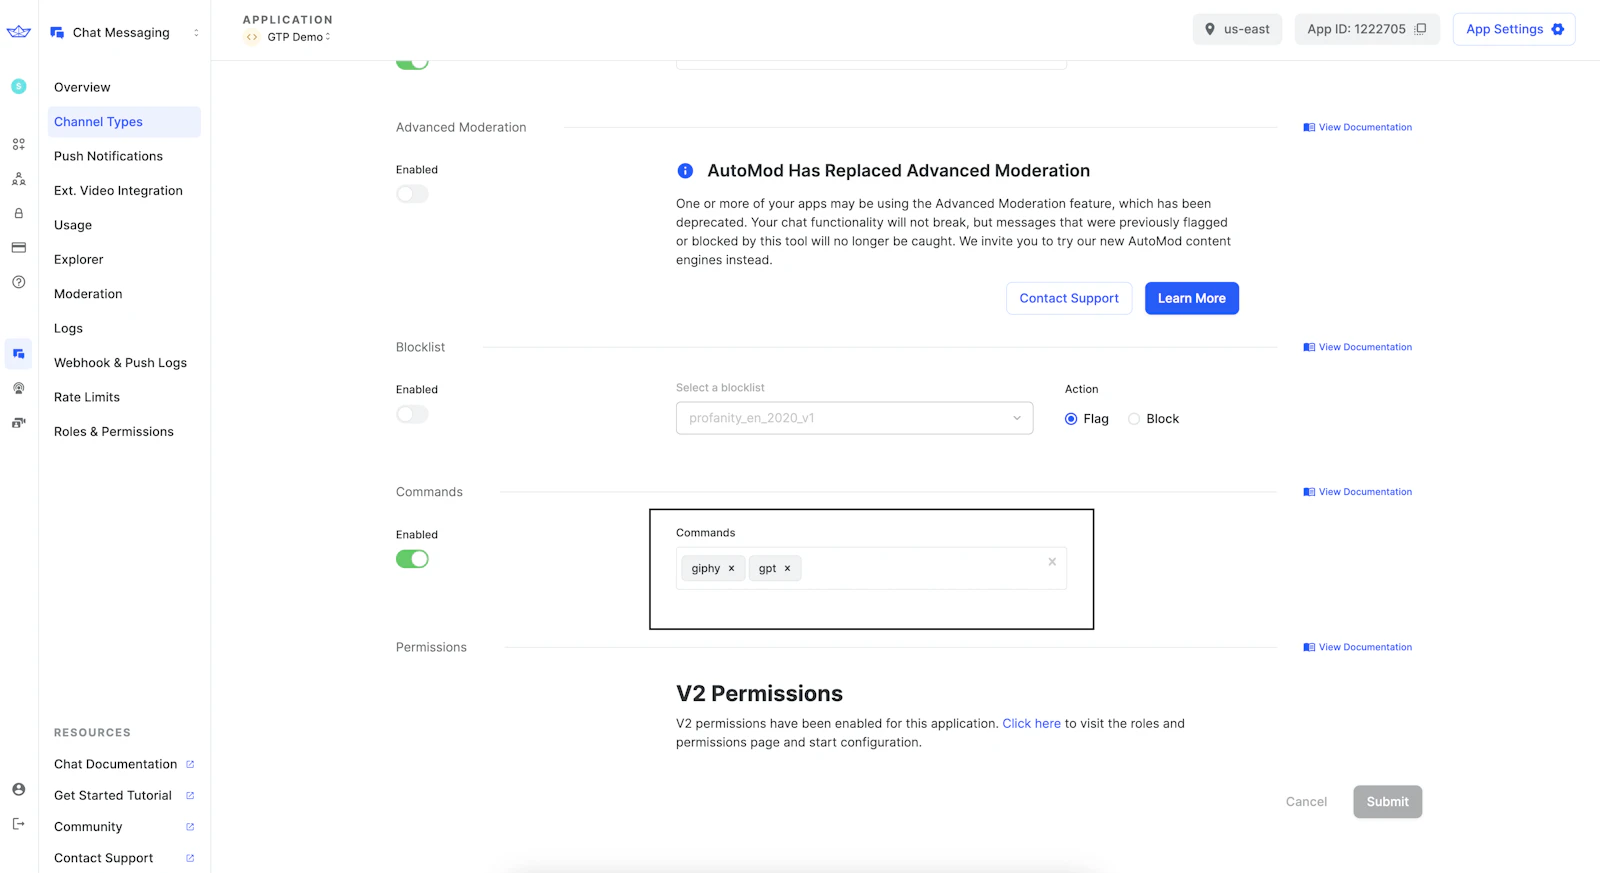
Task: Expand the Chat Messaging product switcher
Action: pyautogui.click(x=124, y=32)
